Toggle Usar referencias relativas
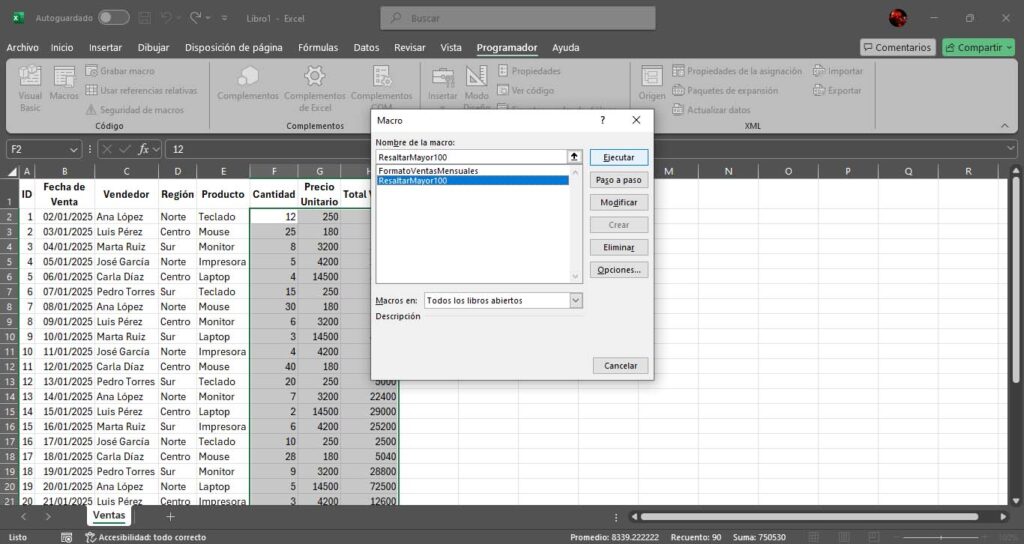The width and height of the screenshot is (1024, 544). click(142, 90)
